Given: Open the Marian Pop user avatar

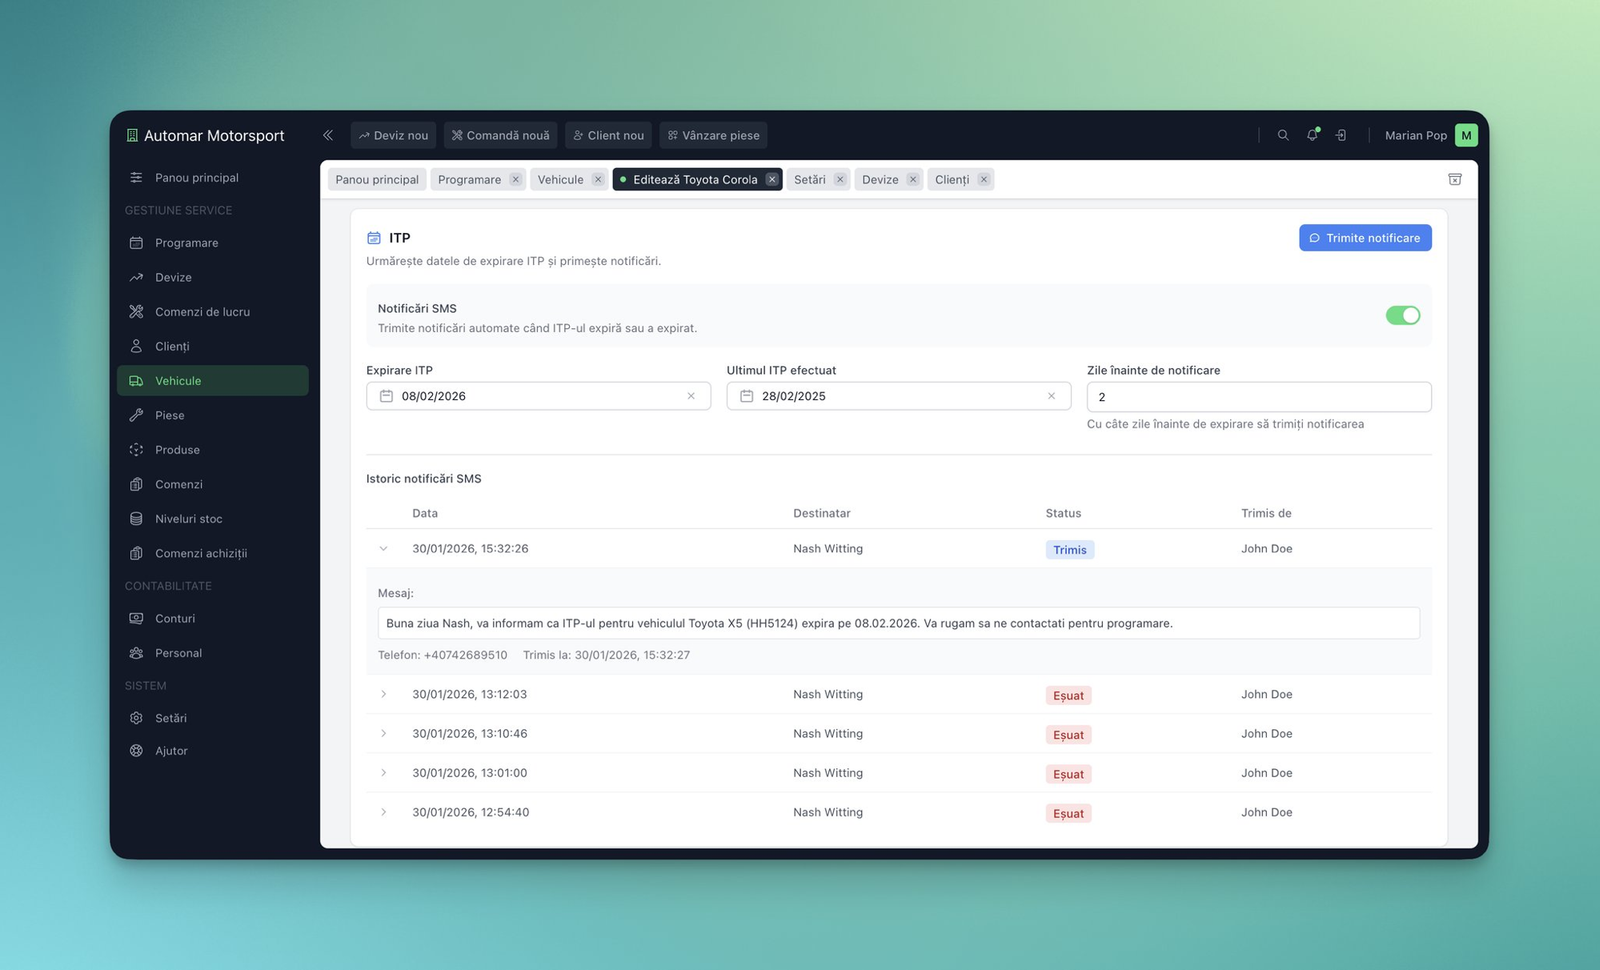Looking at the screenshot, I should point(1466,135).
